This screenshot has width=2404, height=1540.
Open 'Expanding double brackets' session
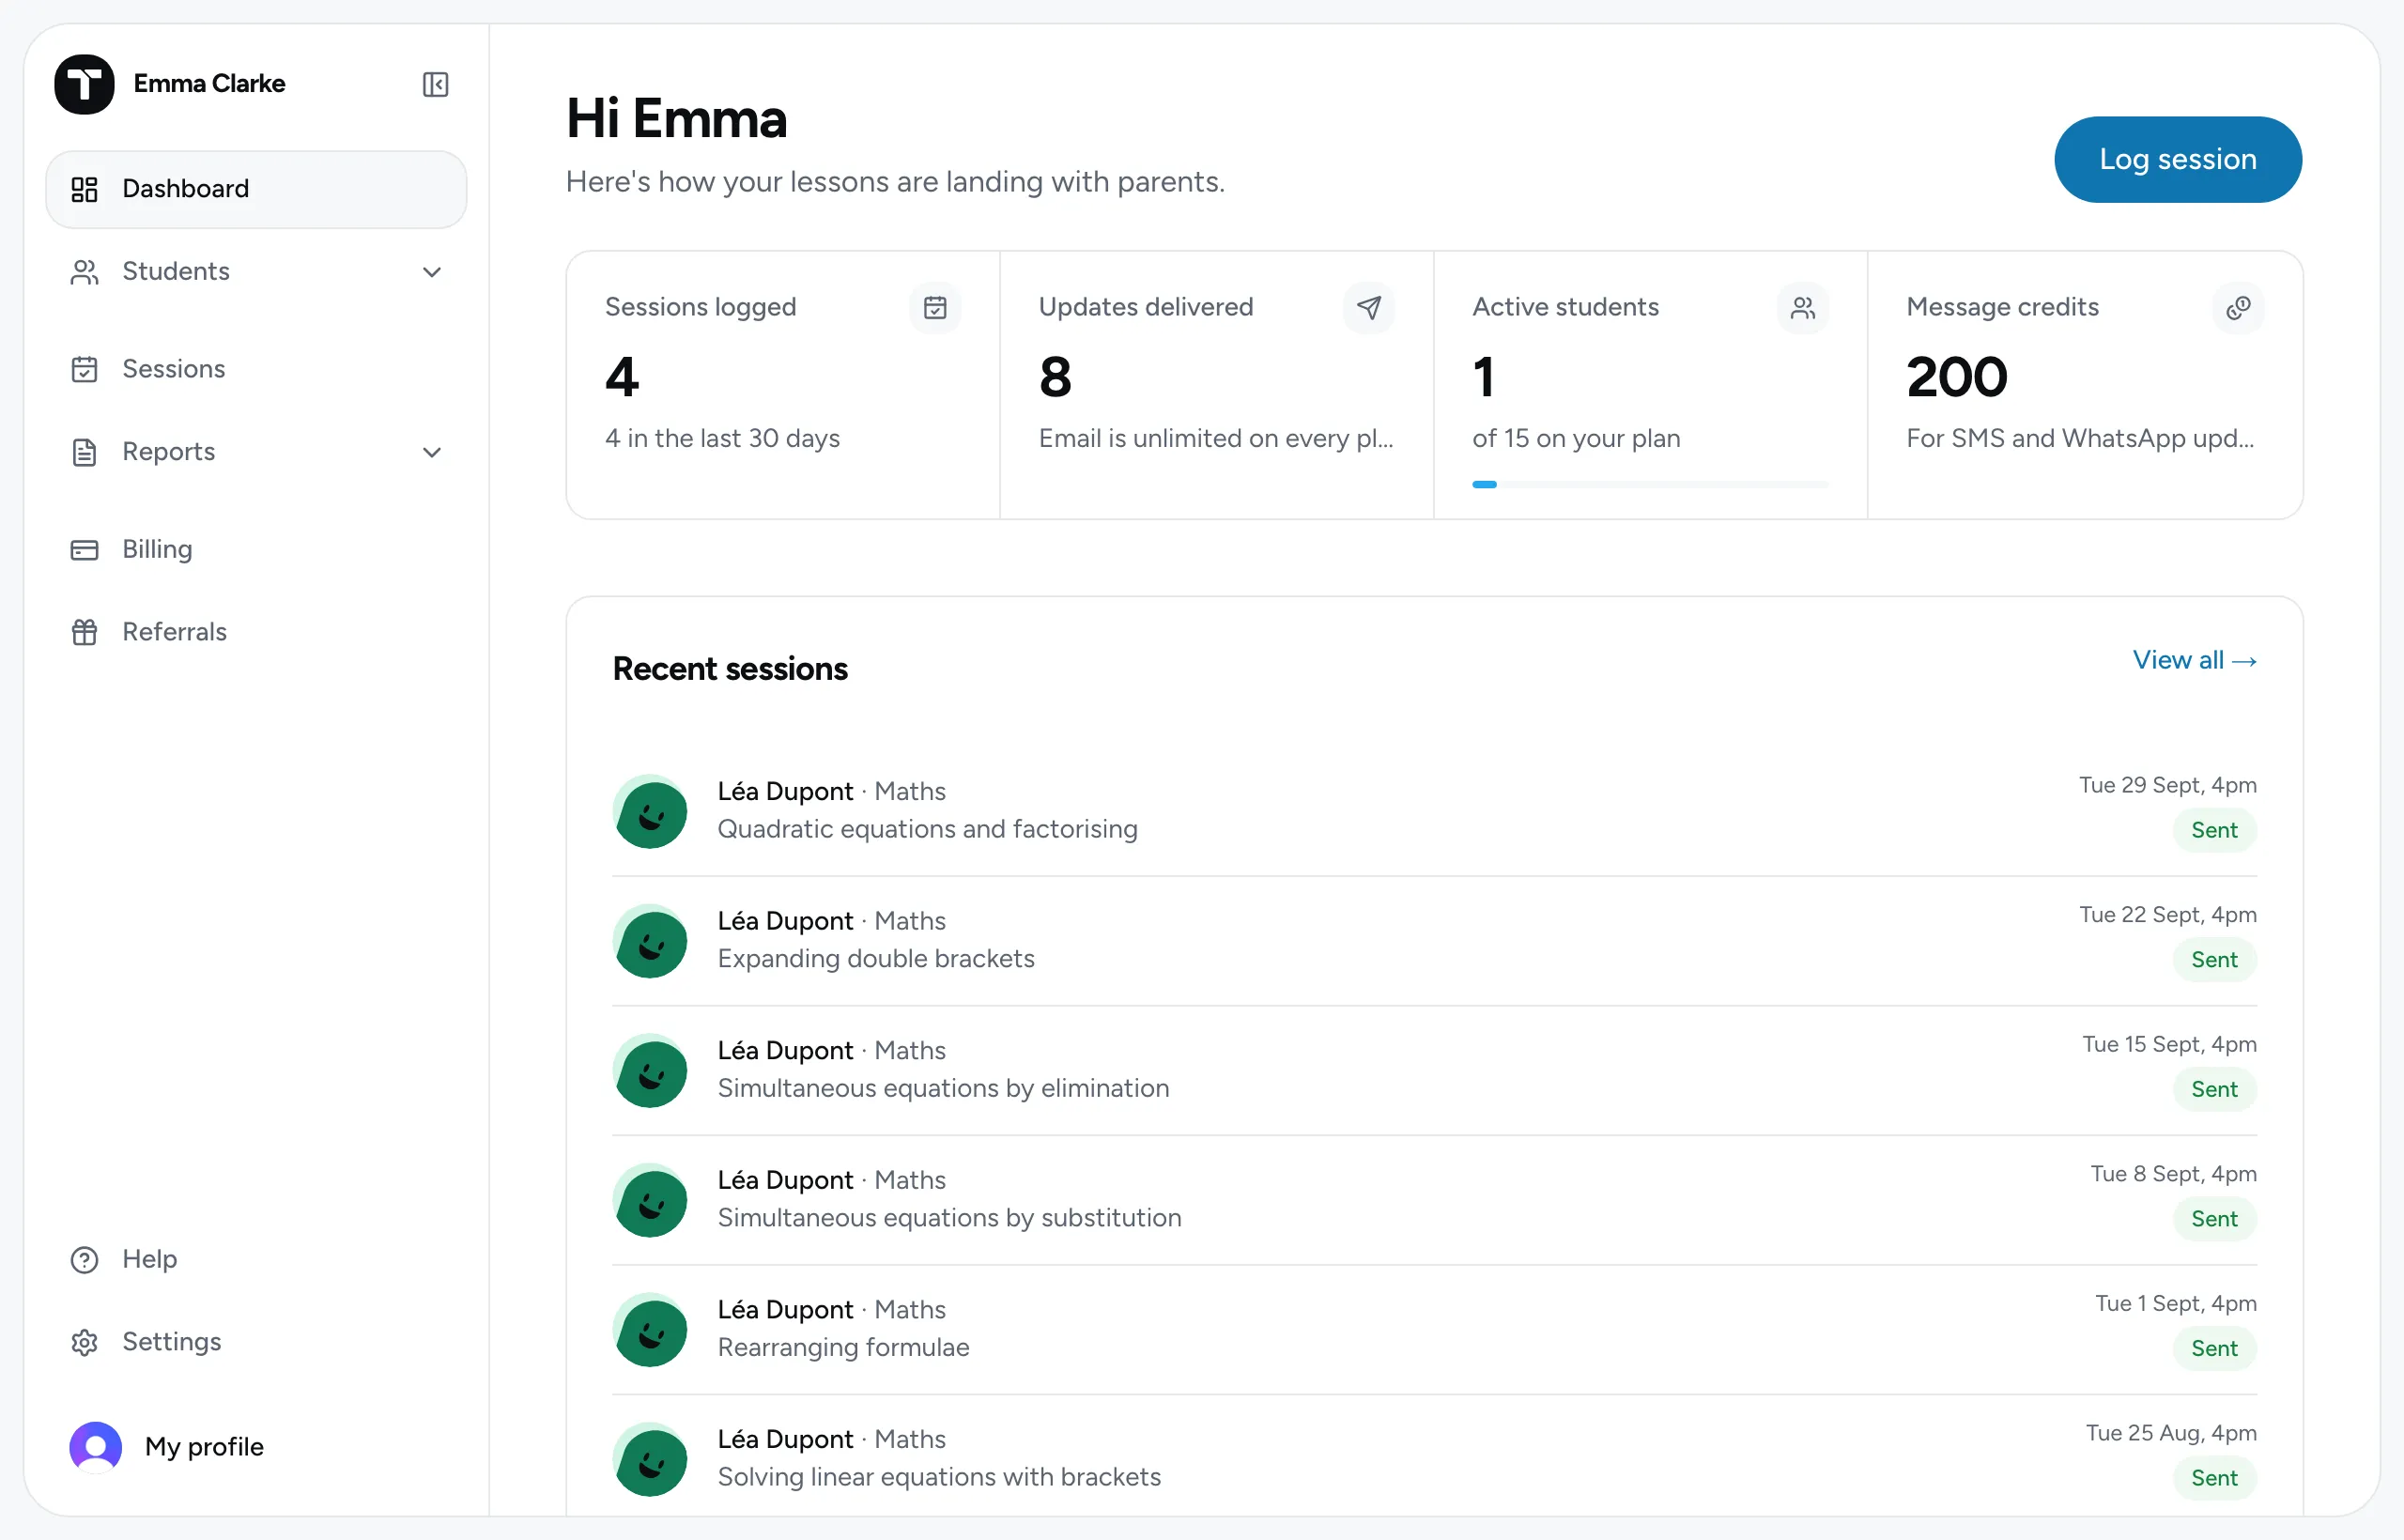[x=1435, y=941]
